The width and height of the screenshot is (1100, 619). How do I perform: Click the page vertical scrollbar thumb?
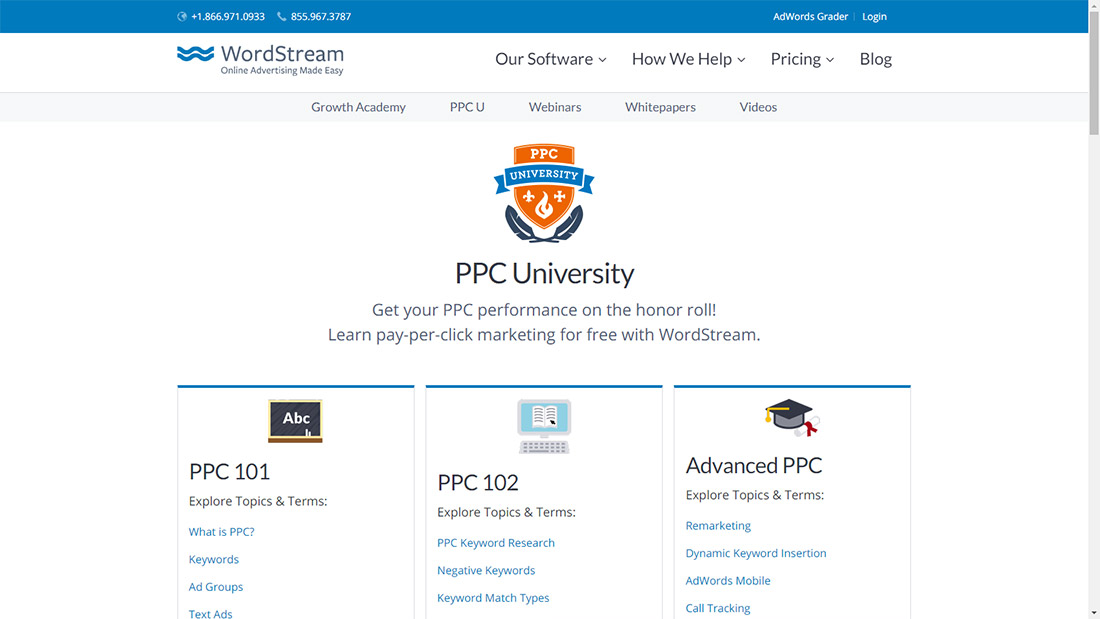[x=1094, y=72]
